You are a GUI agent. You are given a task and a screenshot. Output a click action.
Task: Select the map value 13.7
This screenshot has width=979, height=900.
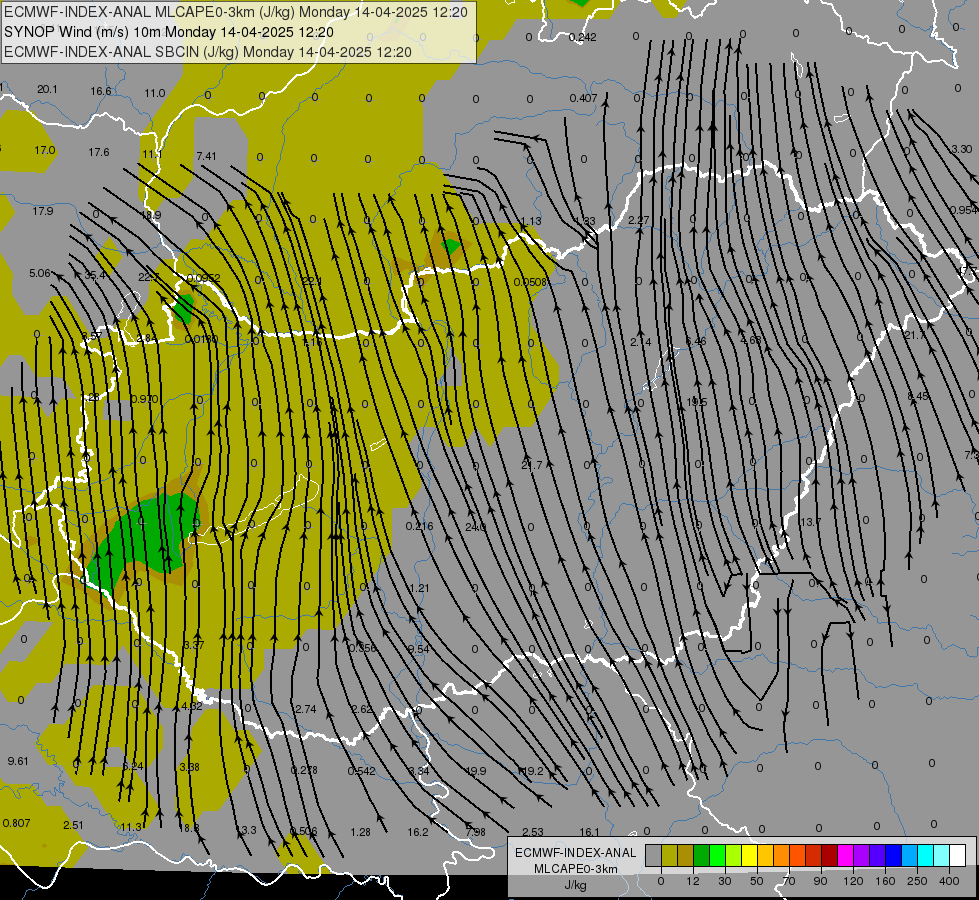(x=810, y=522)
